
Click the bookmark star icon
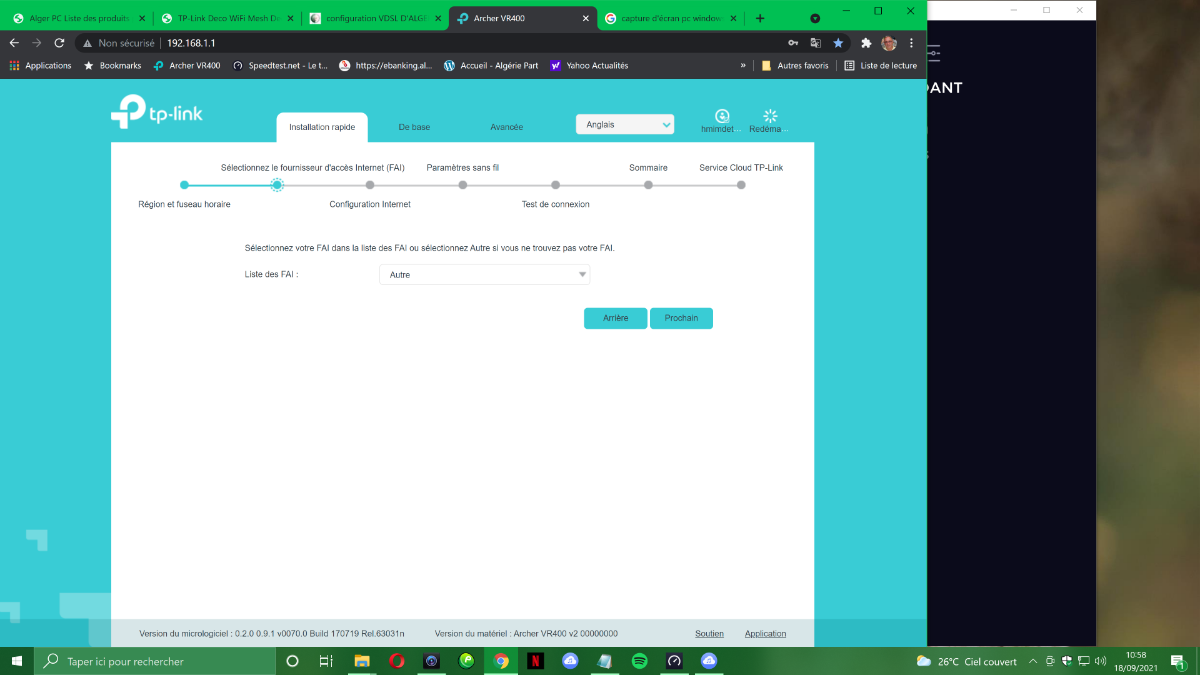tap(838, 43)
